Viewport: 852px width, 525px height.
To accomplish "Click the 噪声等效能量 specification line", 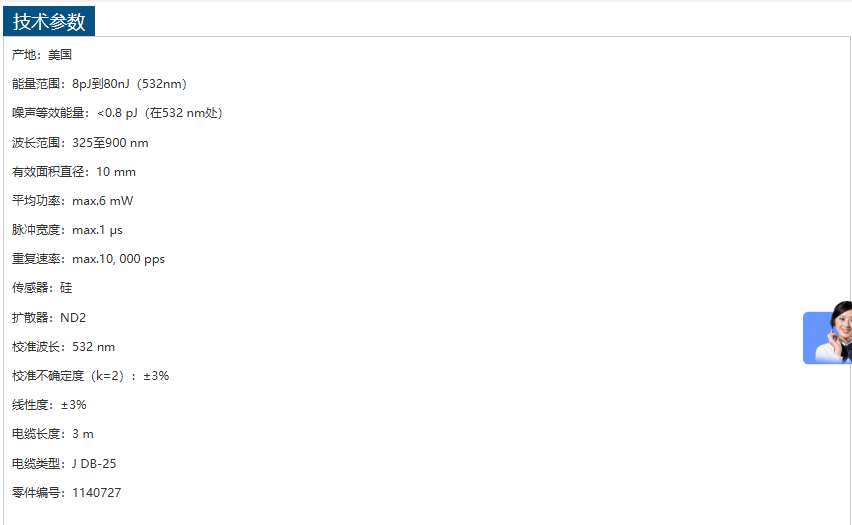I will pyautogui.click(x=117, y=113).
